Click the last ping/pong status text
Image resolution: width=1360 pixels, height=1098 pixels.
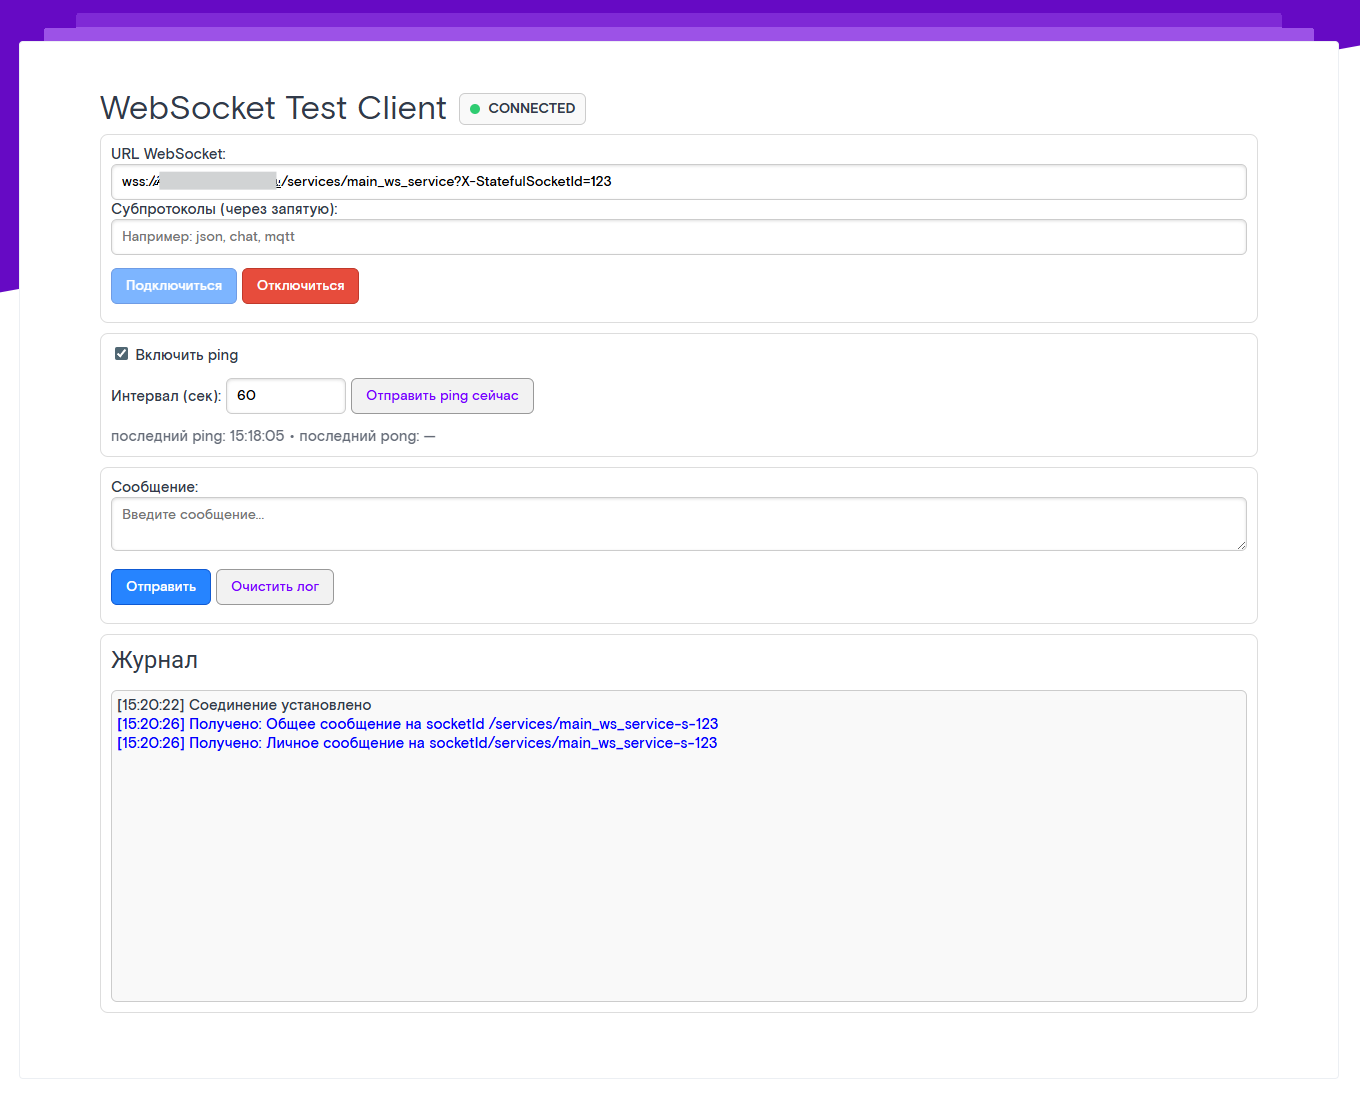pos(273,436)
